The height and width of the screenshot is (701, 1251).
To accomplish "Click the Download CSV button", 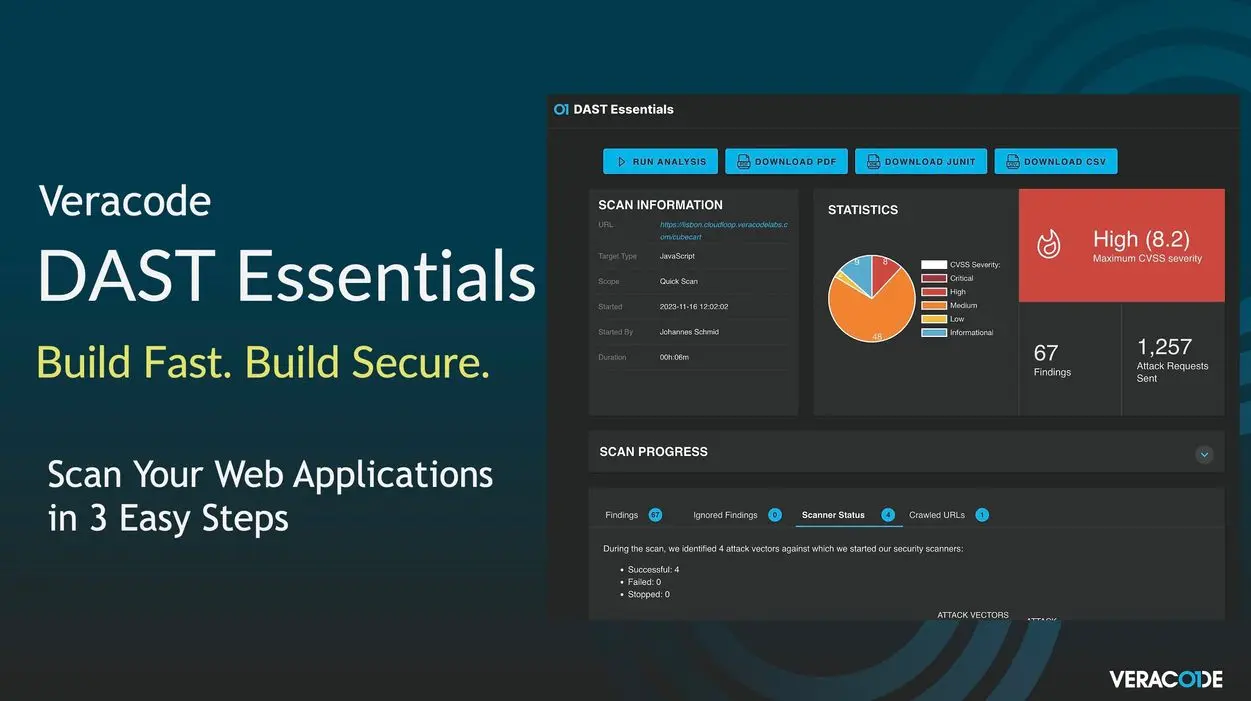I will click(1056, 161).
